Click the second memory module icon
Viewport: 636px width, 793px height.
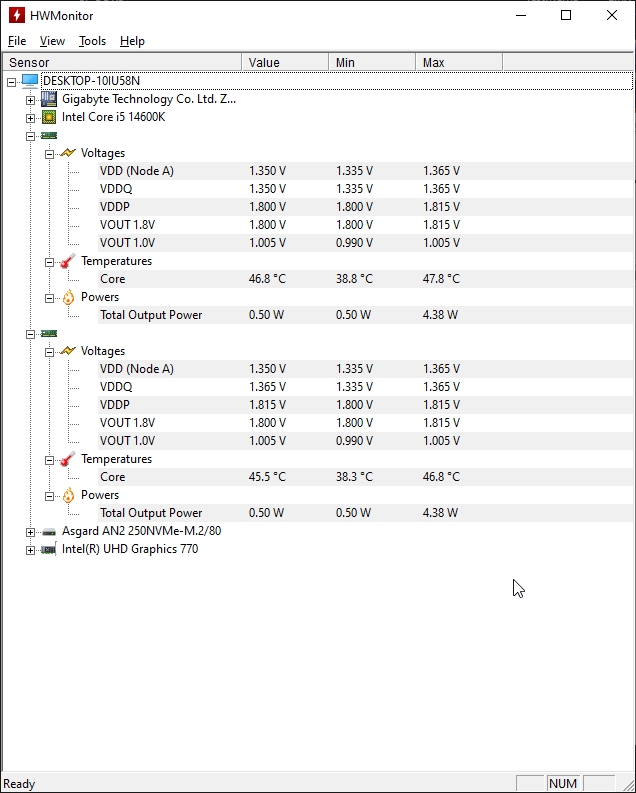(49, 333)
